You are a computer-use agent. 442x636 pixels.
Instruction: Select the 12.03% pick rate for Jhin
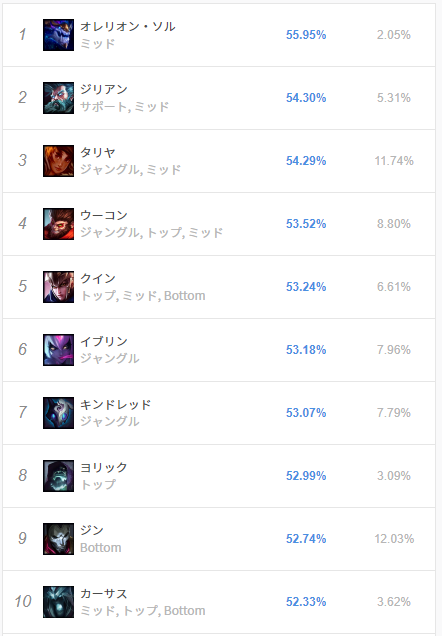point(394,539)
